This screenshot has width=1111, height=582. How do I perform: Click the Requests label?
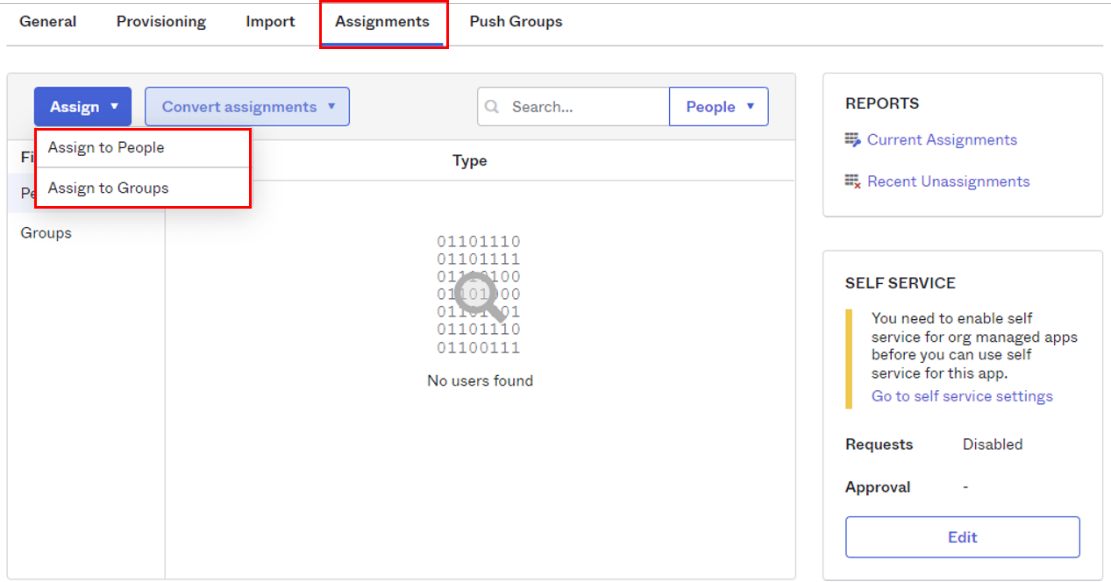coord(879,444)
